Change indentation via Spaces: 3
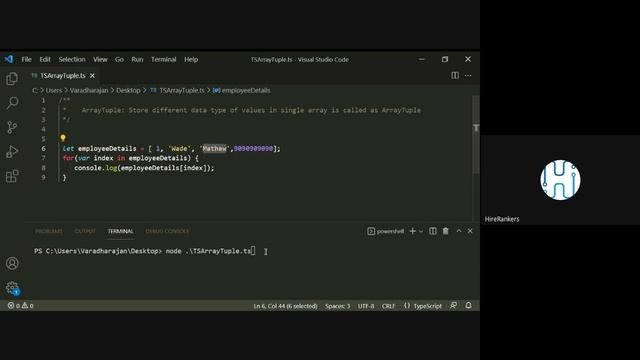Viewport: 640px width, 360px height. coord(338,306)
